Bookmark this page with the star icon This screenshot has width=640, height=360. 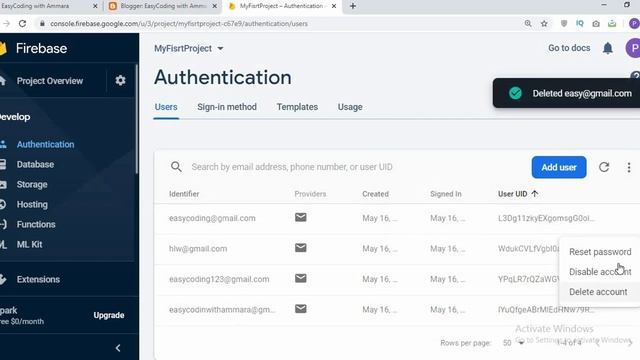[544, 24]
